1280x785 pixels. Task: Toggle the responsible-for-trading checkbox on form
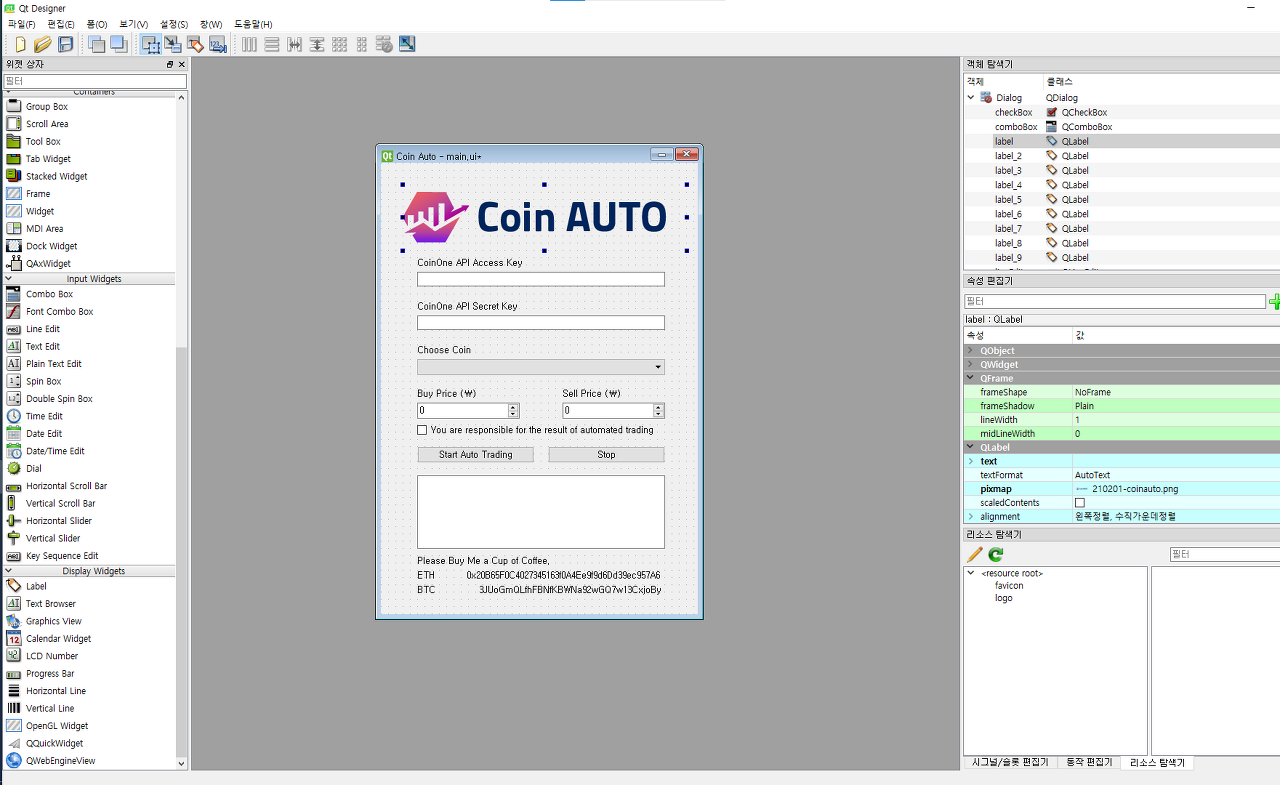tap(422, 430)
